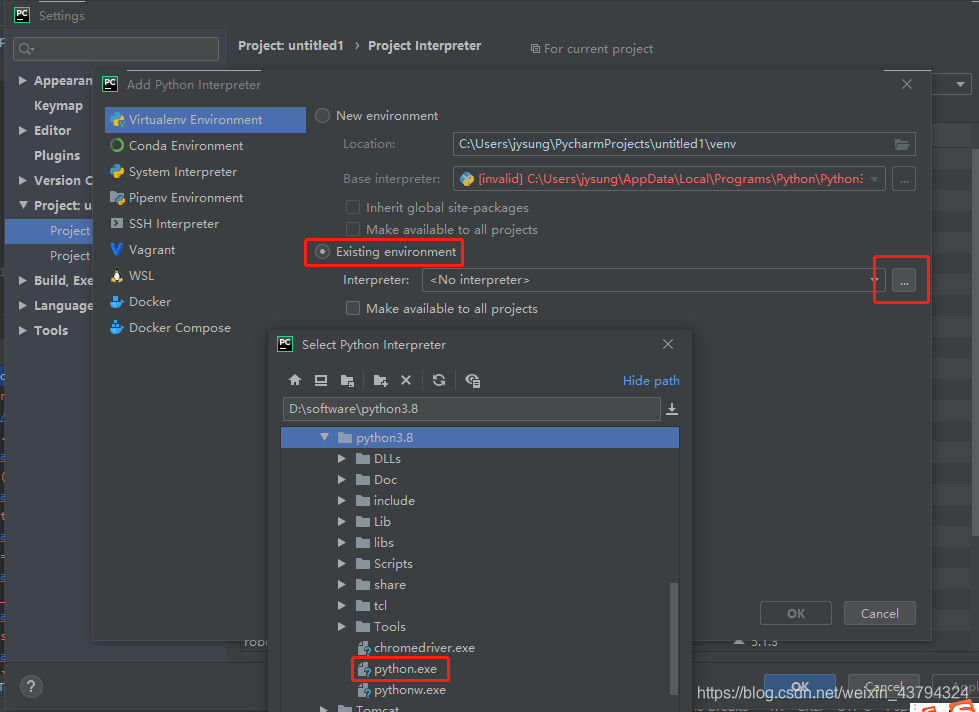Image resolution: width=979 pixels, height=712 pixels.
Task: Click the System Interpreter python icon
Action: tap(117, 172)
